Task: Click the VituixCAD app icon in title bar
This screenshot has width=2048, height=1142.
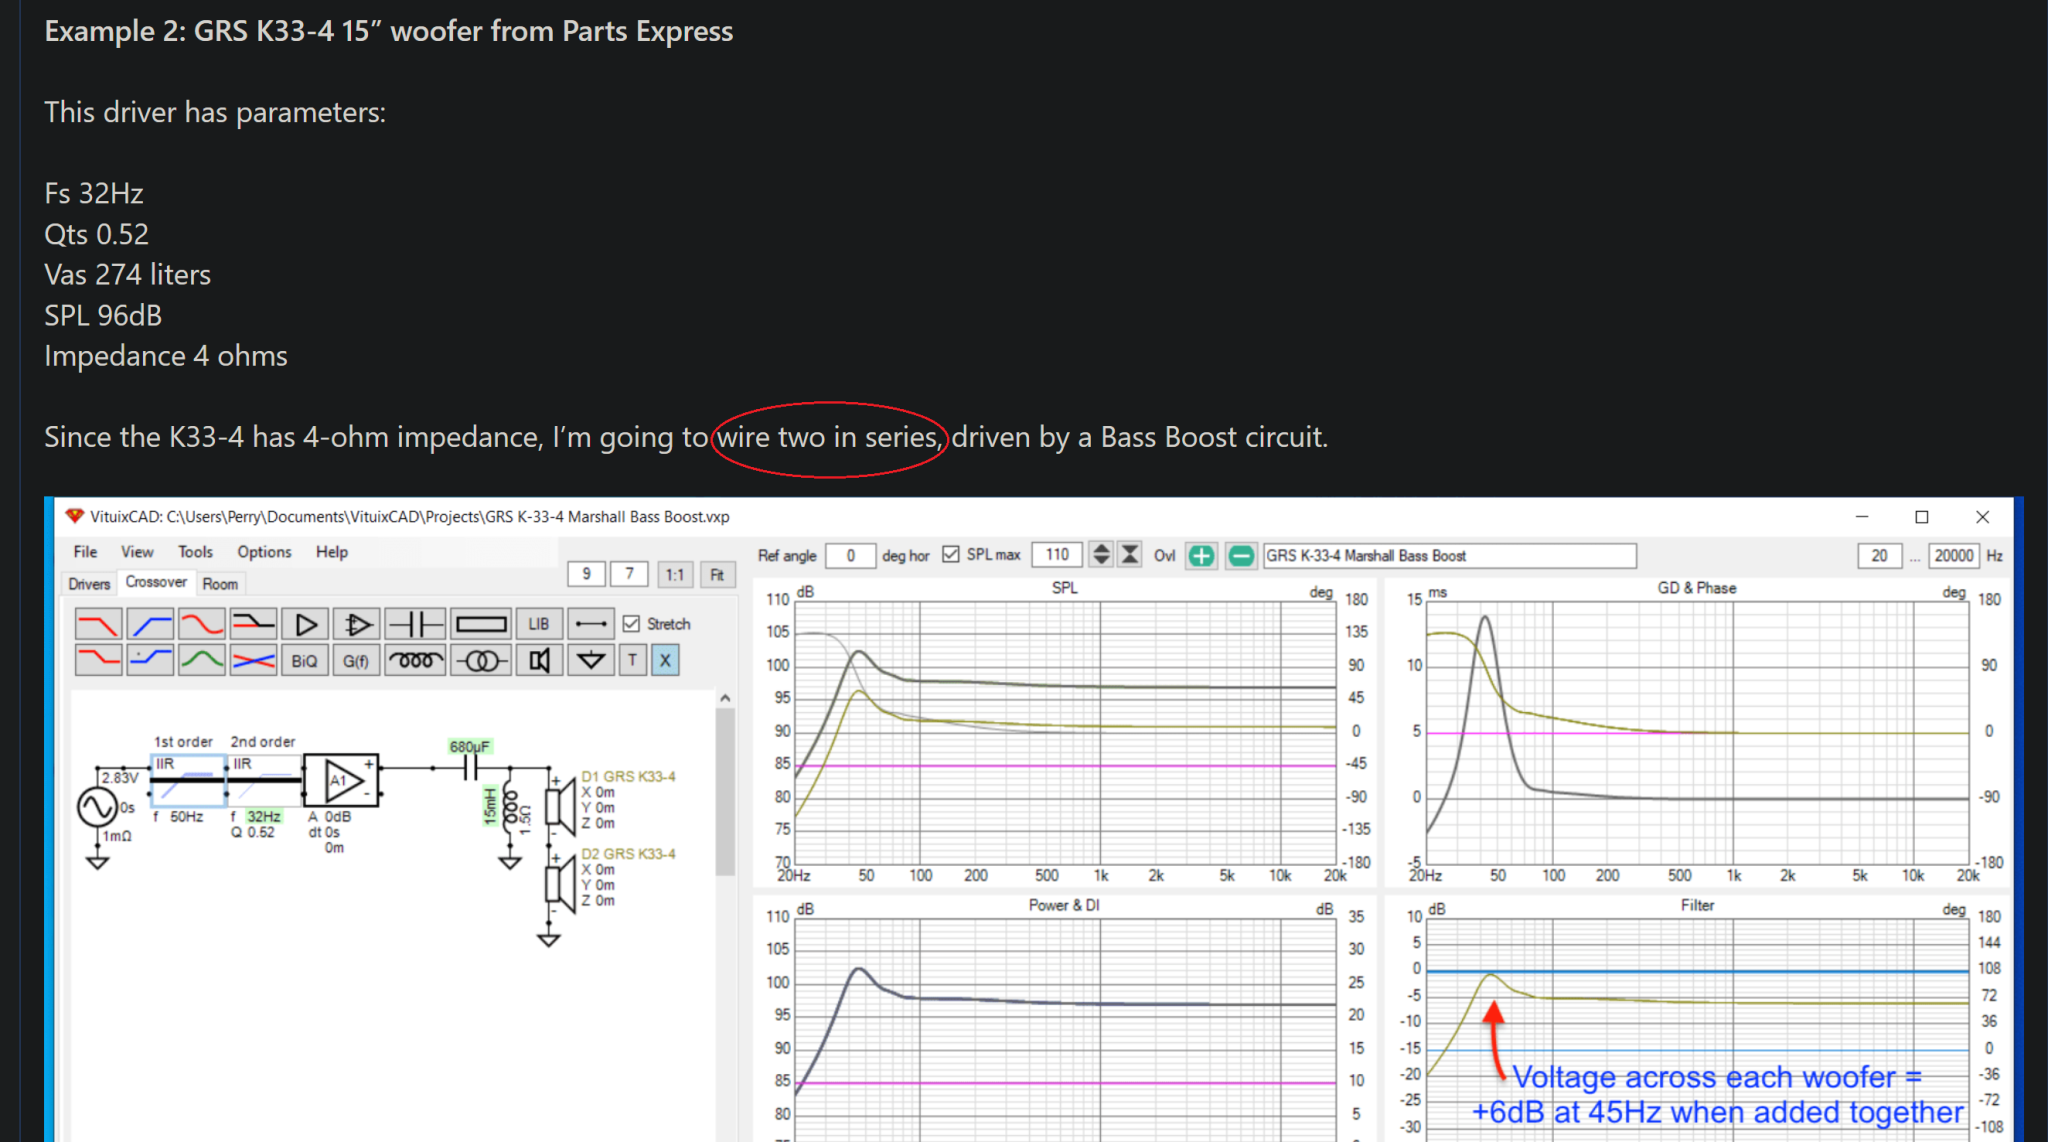Action: click(74, 516)
